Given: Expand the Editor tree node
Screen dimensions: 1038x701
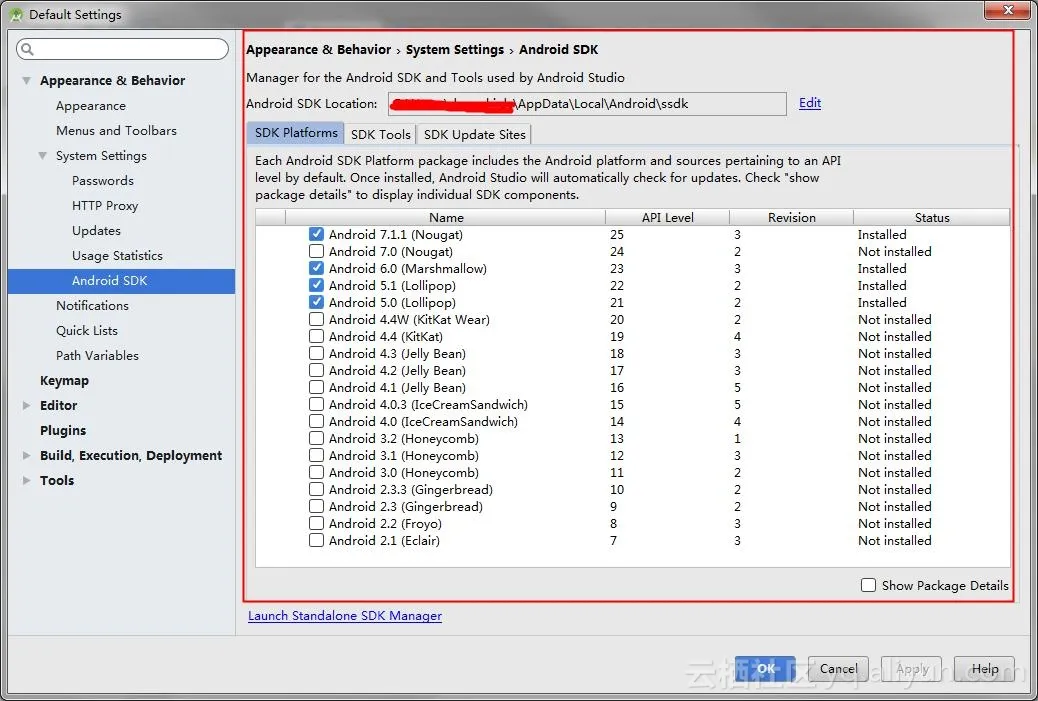Looking at the screenshot, I should [x=26, y=405].
